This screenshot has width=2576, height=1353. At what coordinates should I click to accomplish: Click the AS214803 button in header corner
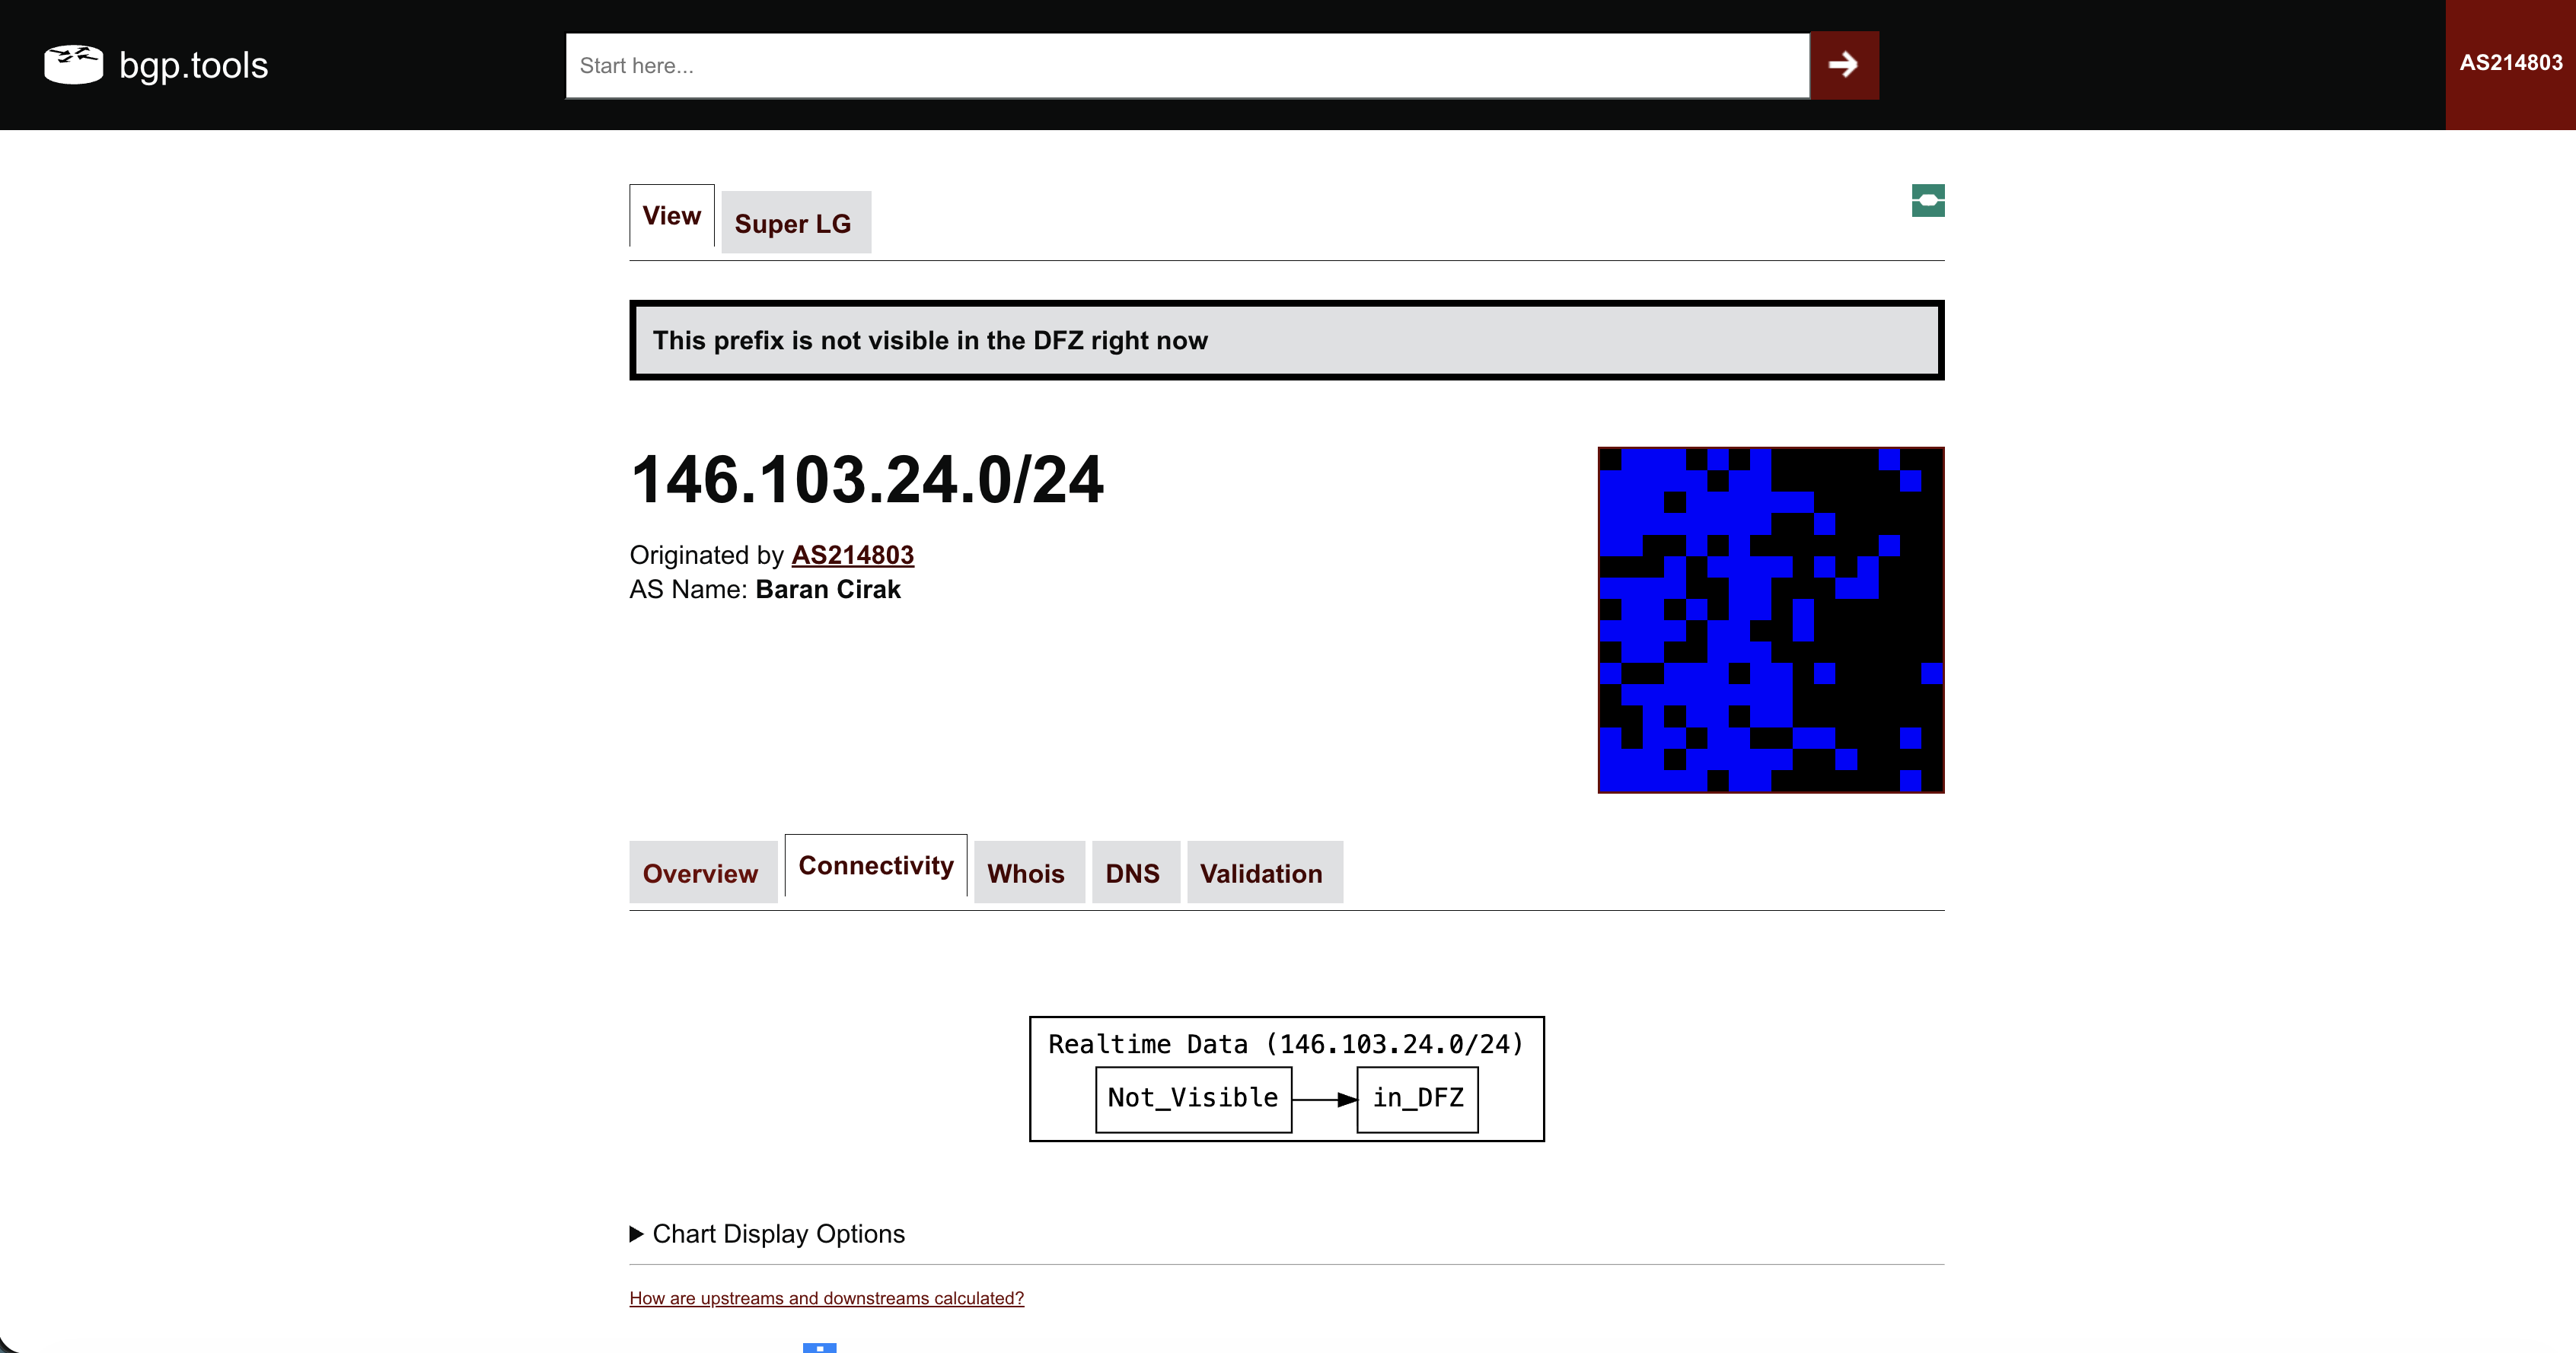[x=2510, y=64]
